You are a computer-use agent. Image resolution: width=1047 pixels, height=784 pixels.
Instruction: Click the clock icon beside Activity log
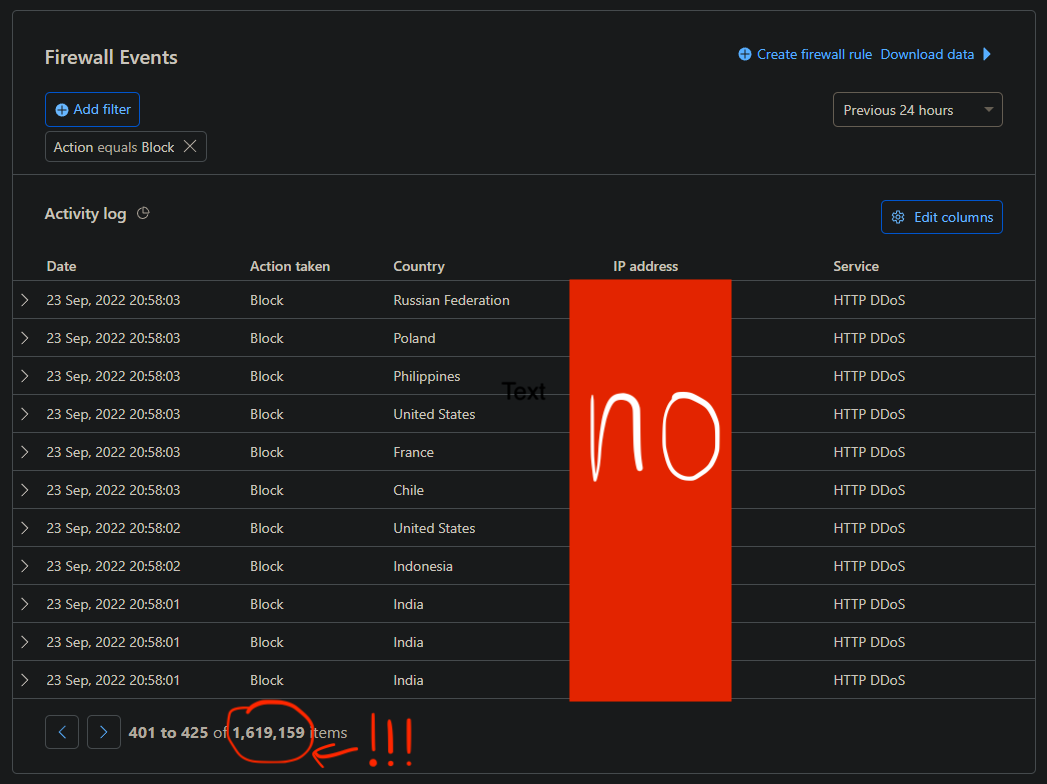click(x=143, y=213)
